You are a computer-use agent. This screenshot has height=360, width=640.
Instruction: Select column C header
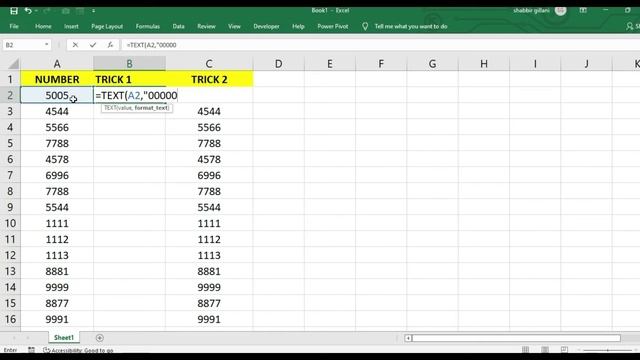209,64
